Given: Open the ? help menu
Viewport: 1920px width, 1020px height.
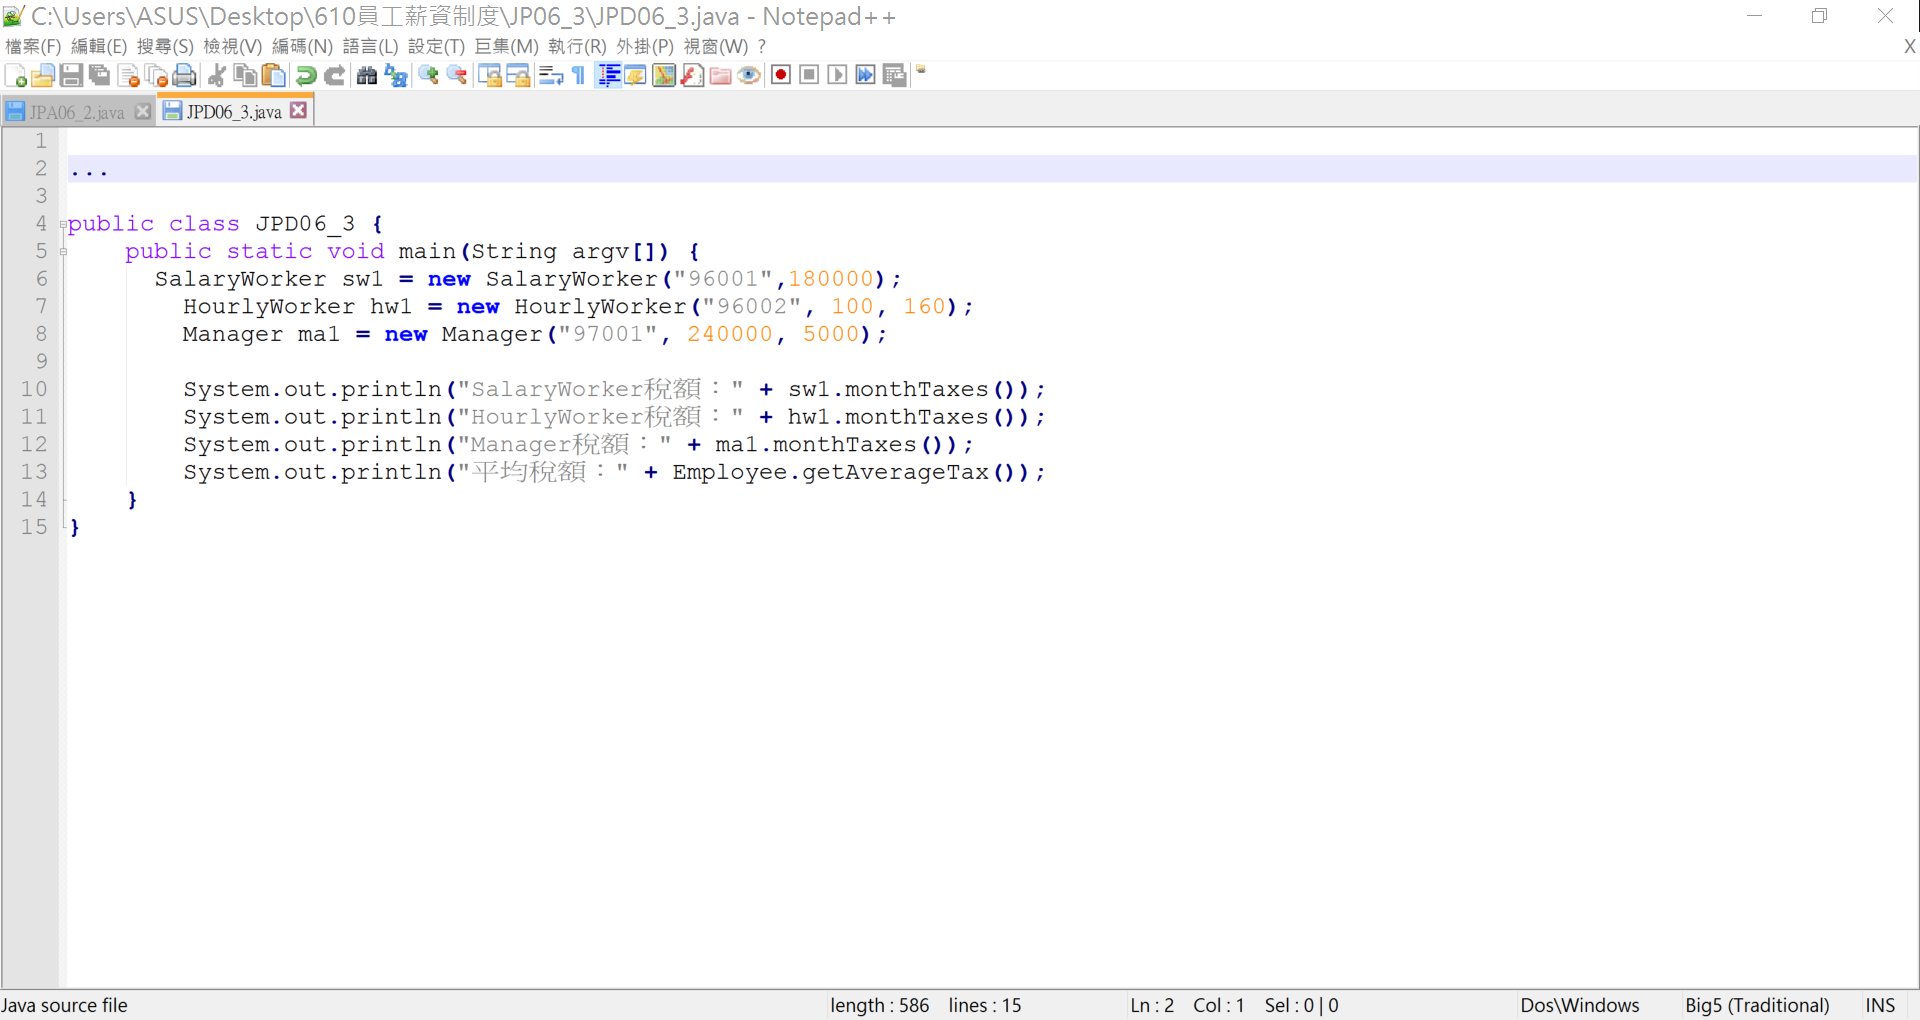Looking at the screenshot, I should pos(762,47).
